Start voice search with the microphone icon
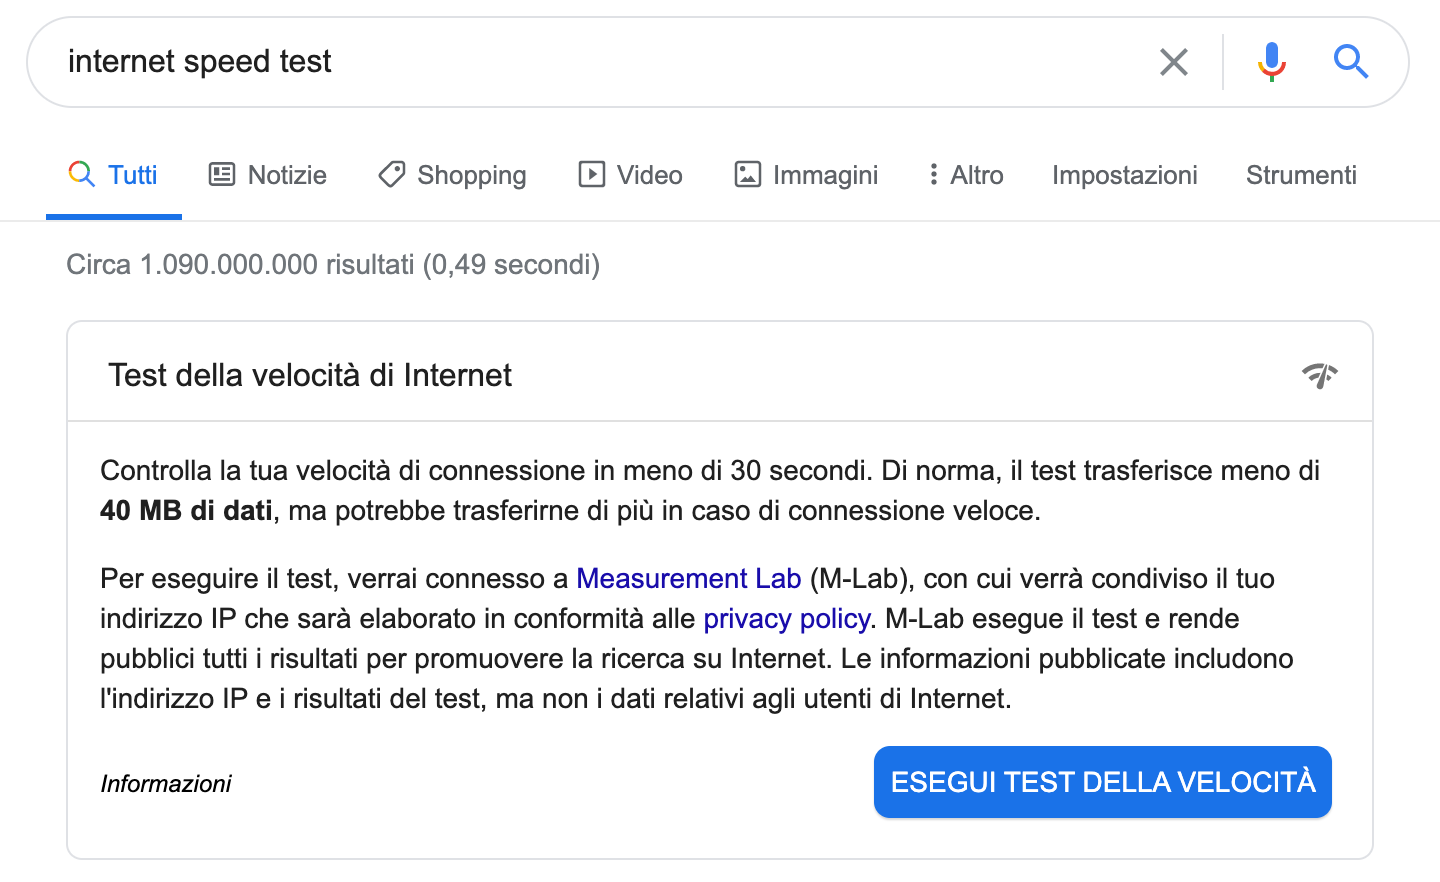 (x=1271, y=62)
